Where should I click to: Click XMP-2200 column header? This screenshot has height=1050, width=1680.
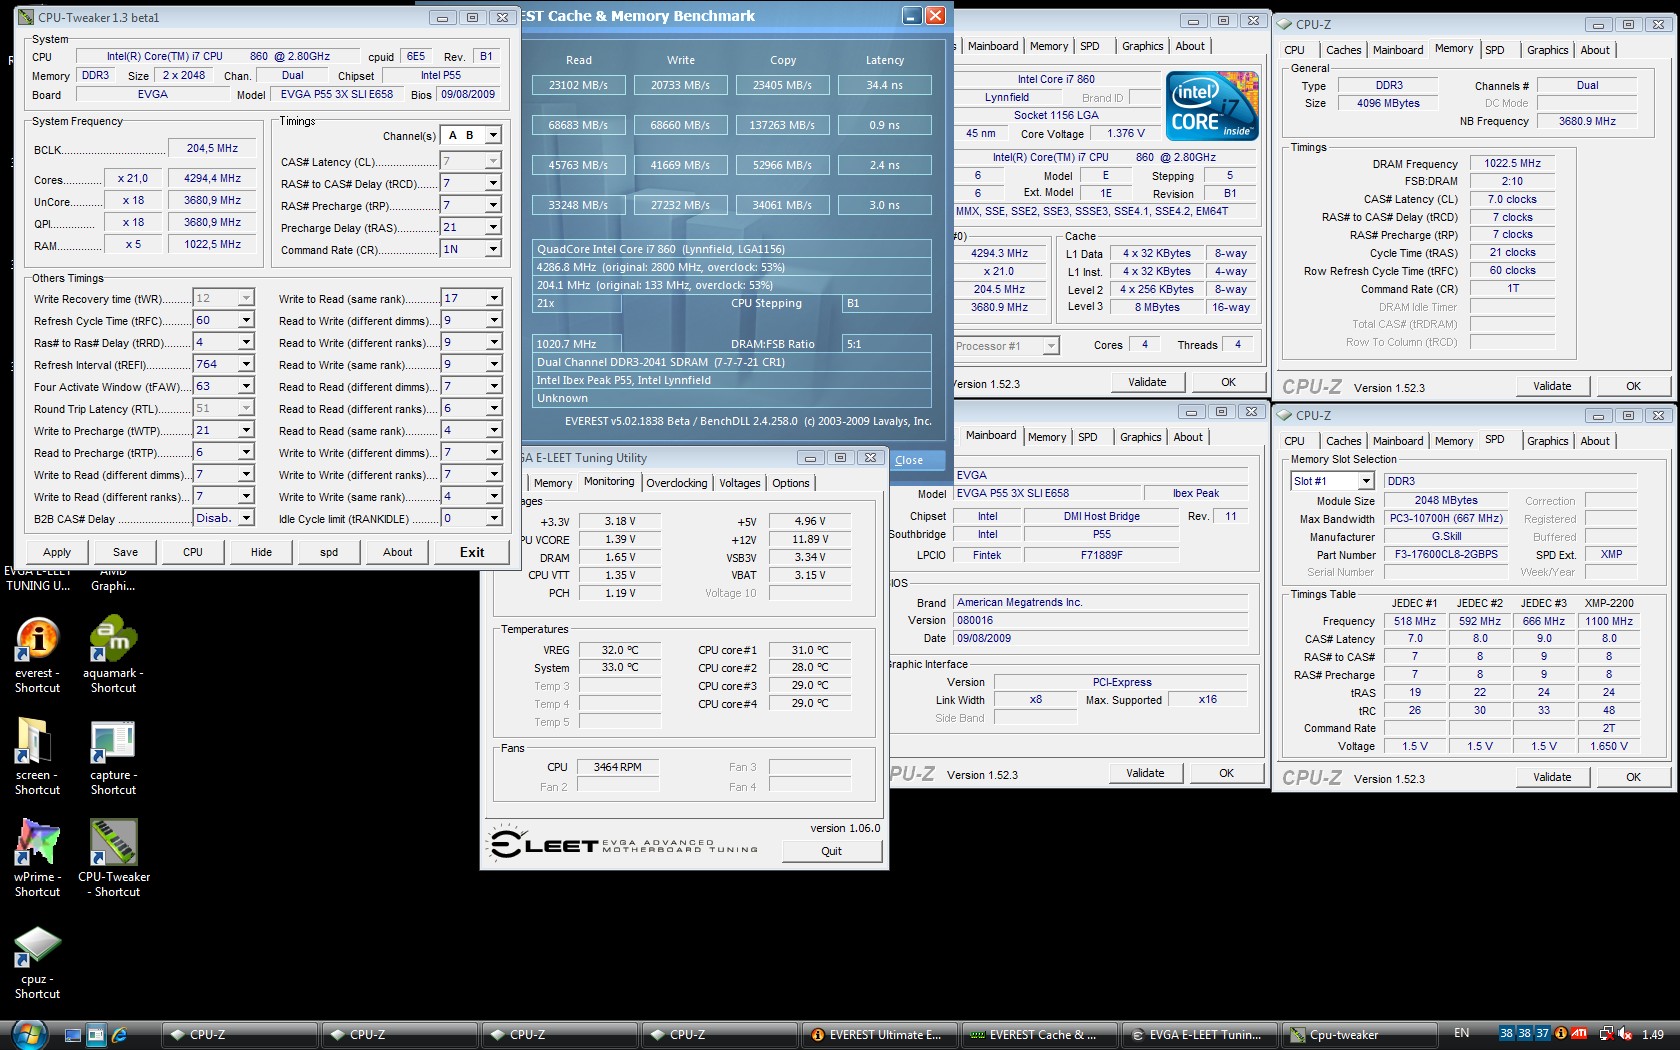coord(1609,603)
